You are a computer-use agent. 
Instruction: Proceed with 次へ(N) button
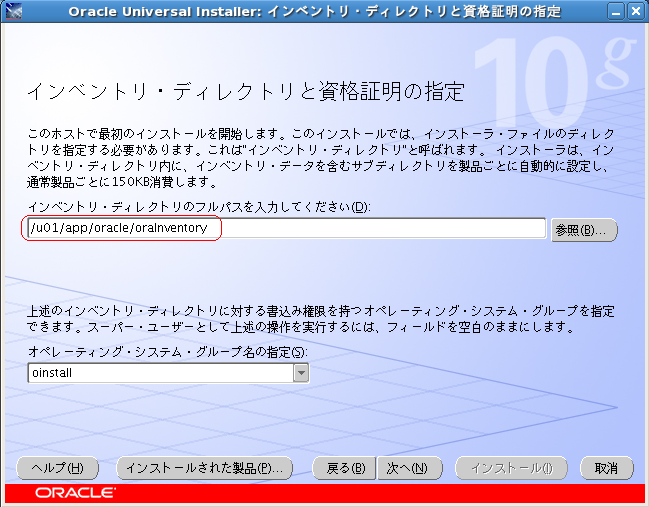pos(410,468)
